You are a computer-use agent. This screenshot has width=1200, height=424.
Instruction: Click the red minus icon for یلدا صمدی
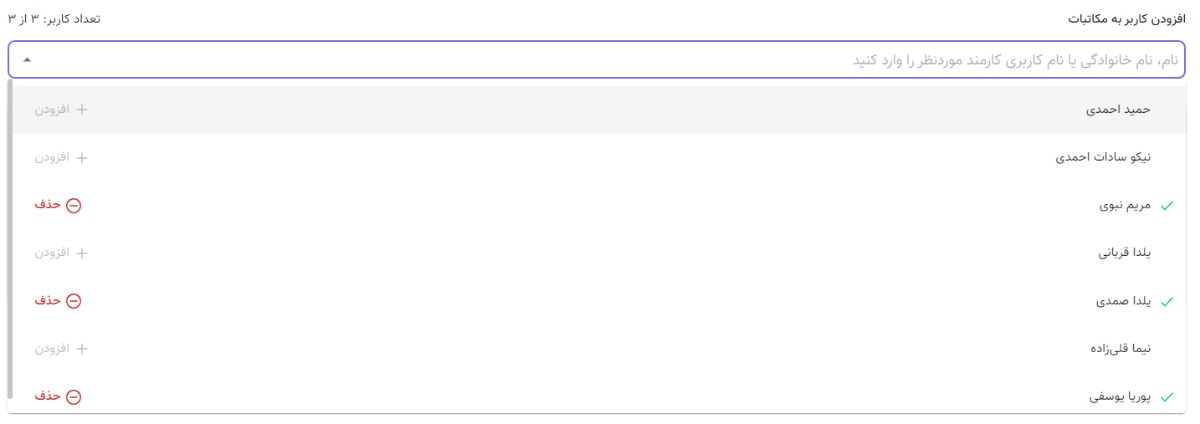click(73, 301)
